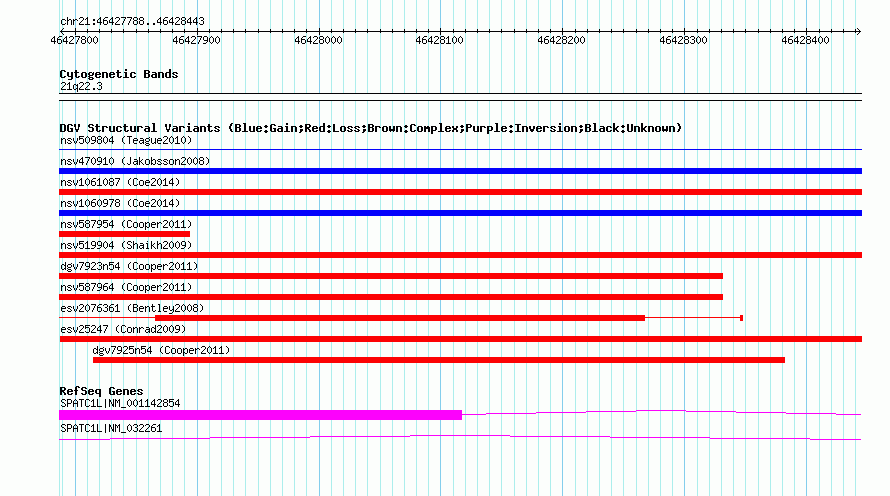This screenshot has width=890, height=496.
Task: Click the 46428000 ruler coordinate
Action: tap(318, 40)
